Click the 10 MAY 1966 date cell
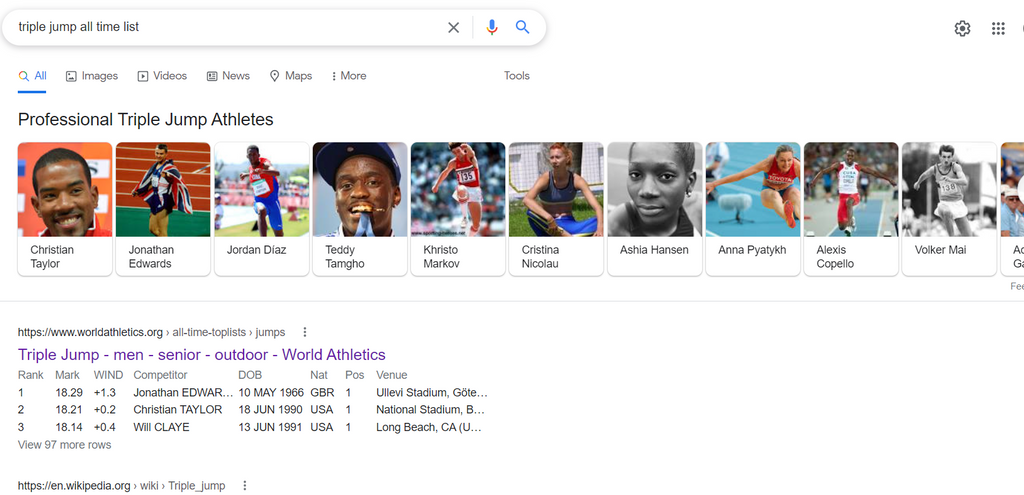This screenshot has width=1024, height=495. 271,392
